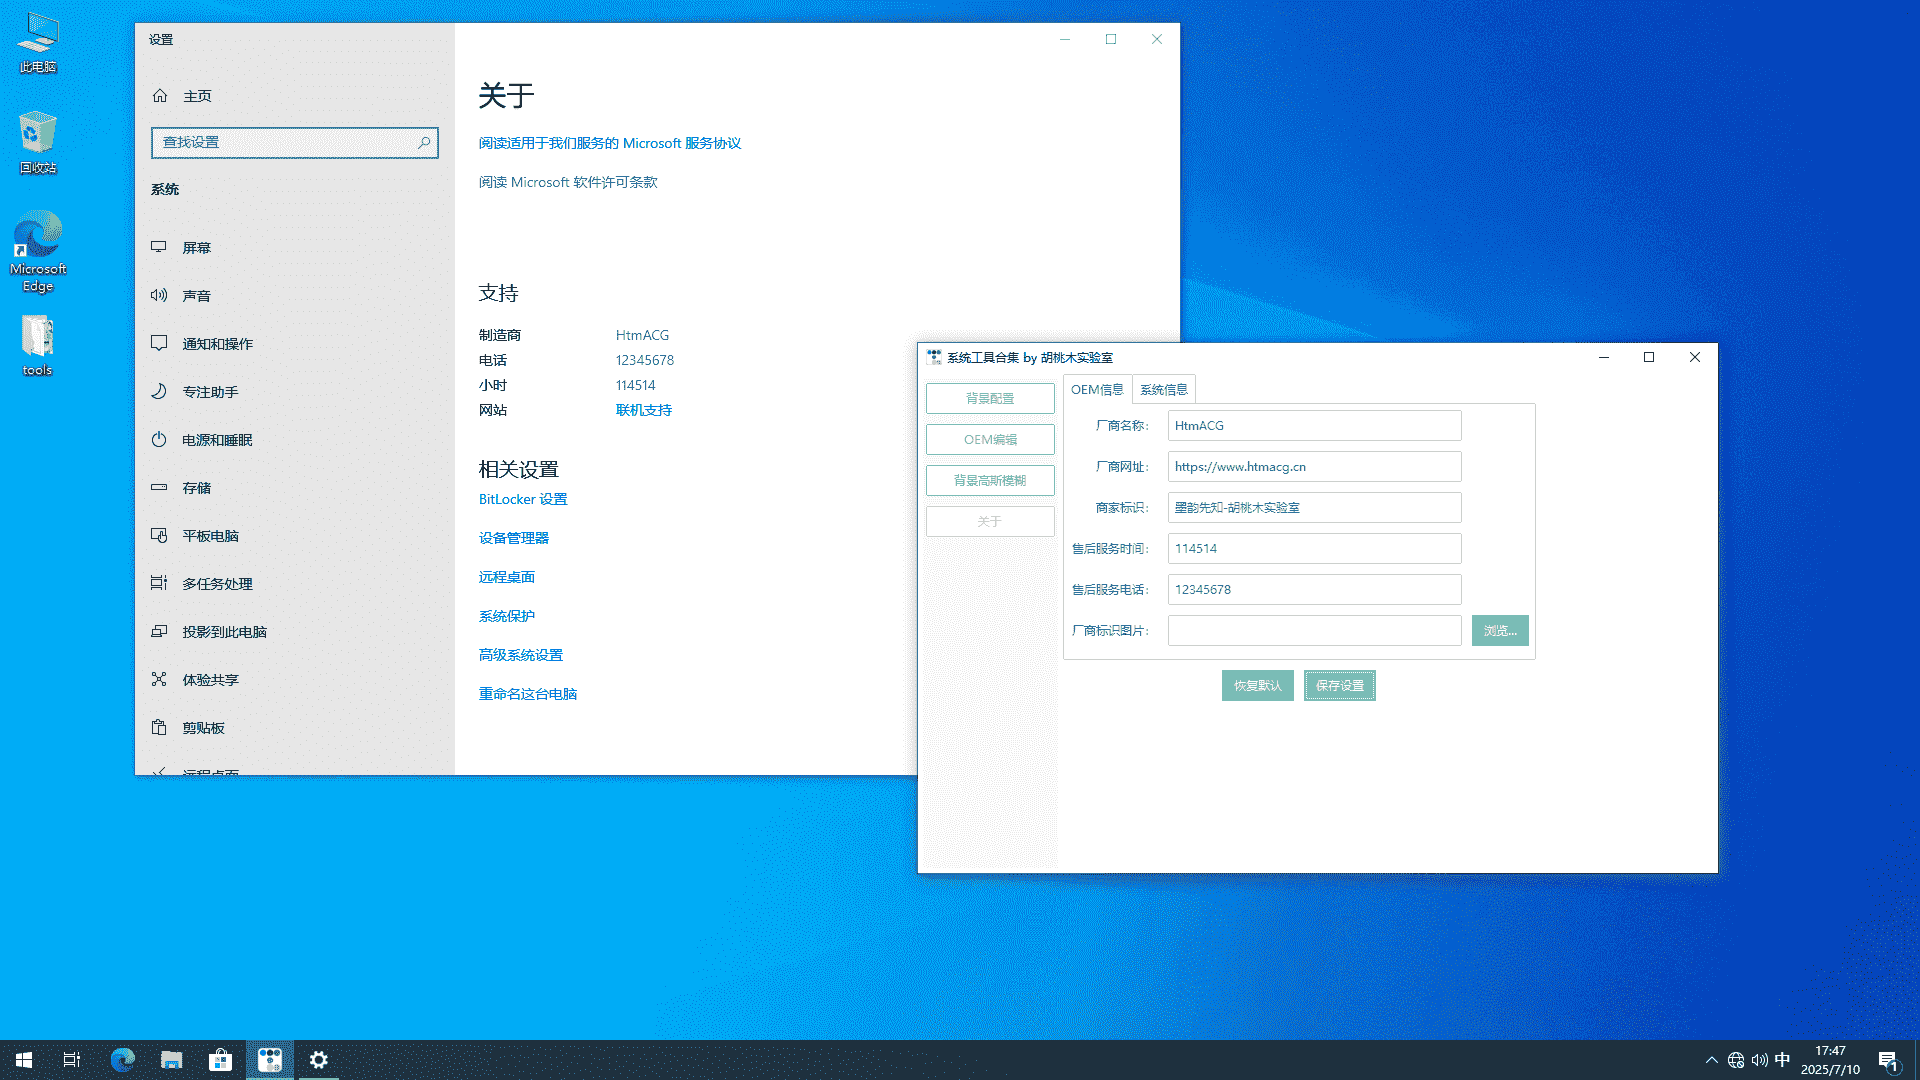Open File Explorer from the taskbar

click(x=171, y=1060)
